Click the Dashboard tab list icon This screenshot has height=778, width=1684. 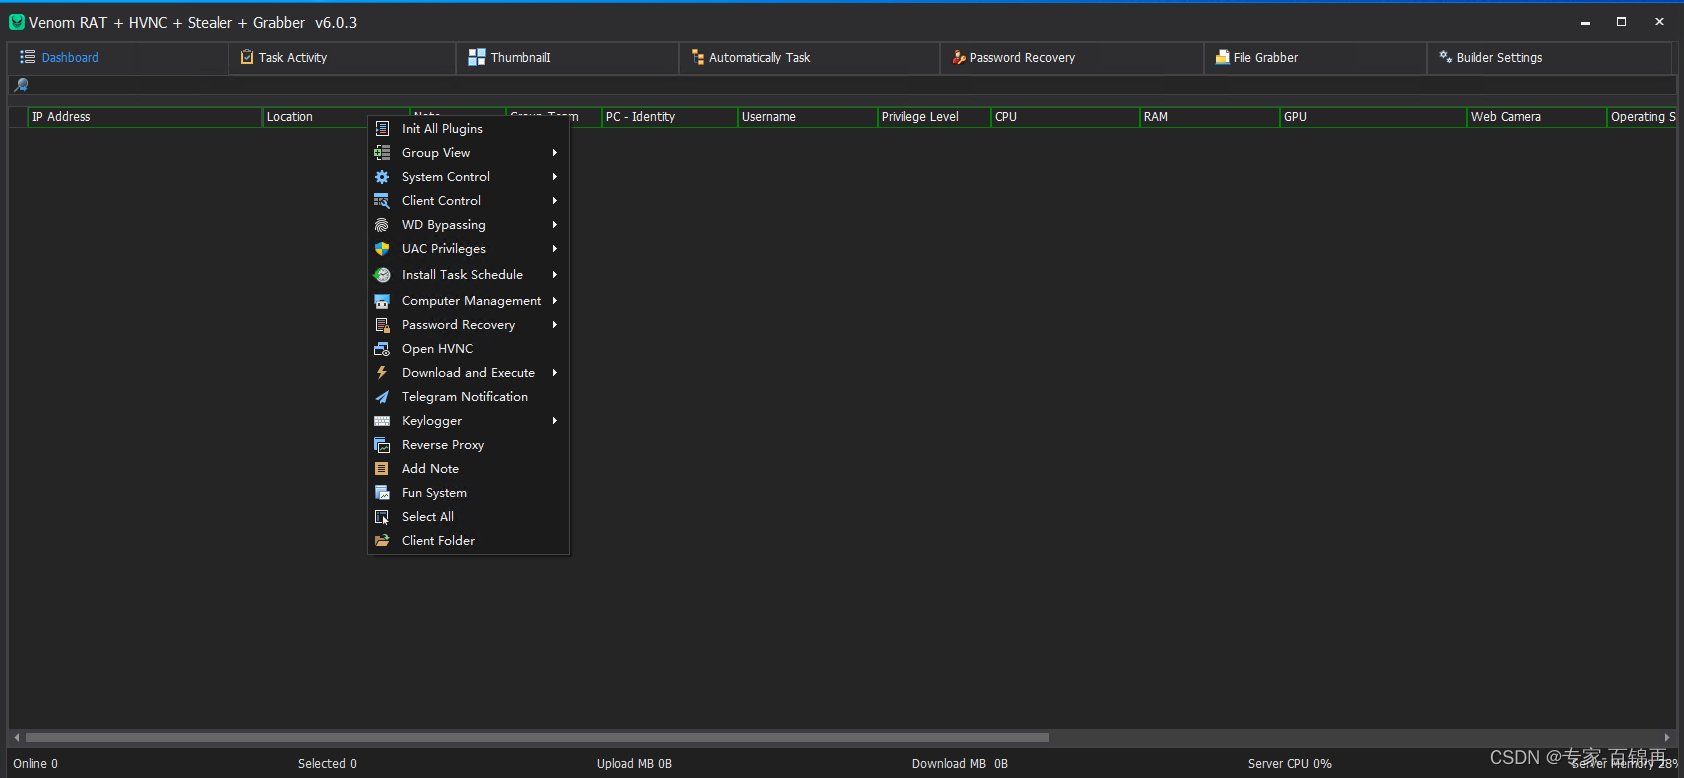click(28, 57)
